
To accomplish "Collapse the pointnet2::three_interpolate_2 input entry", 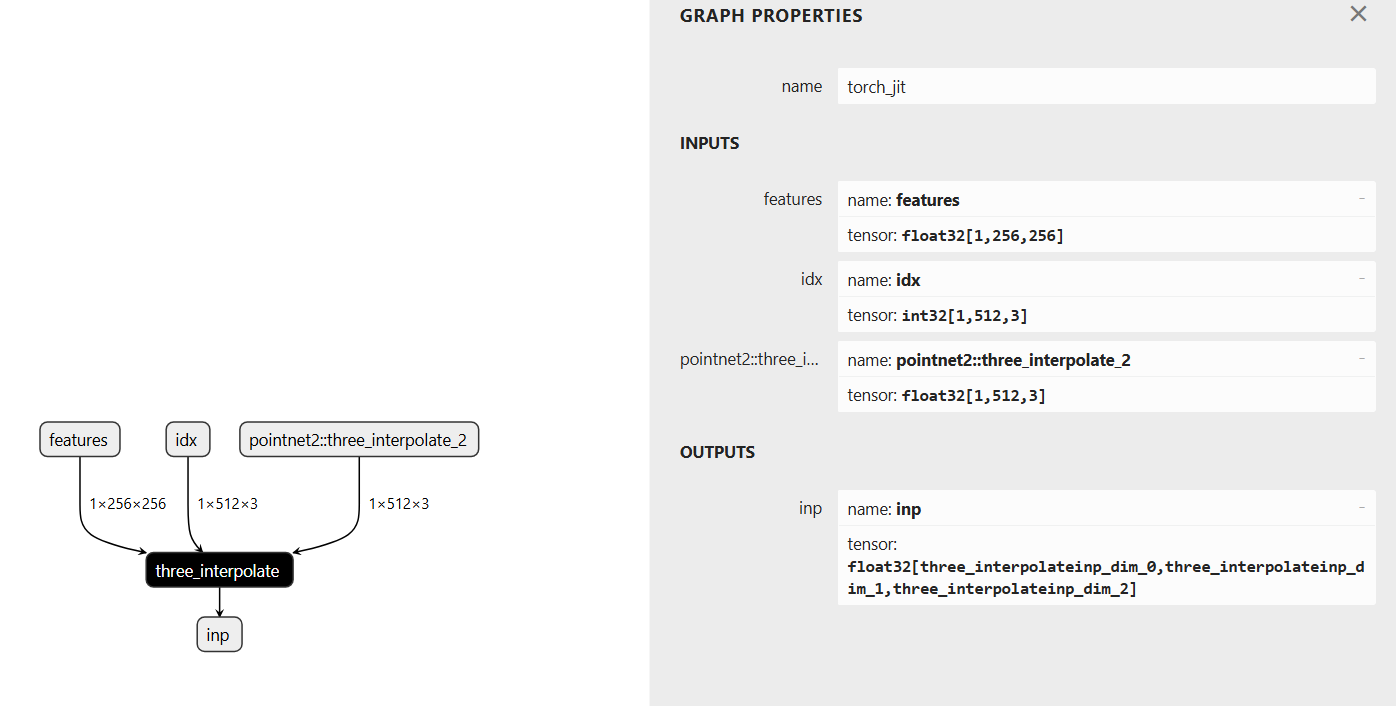I will pos(1361,359).
